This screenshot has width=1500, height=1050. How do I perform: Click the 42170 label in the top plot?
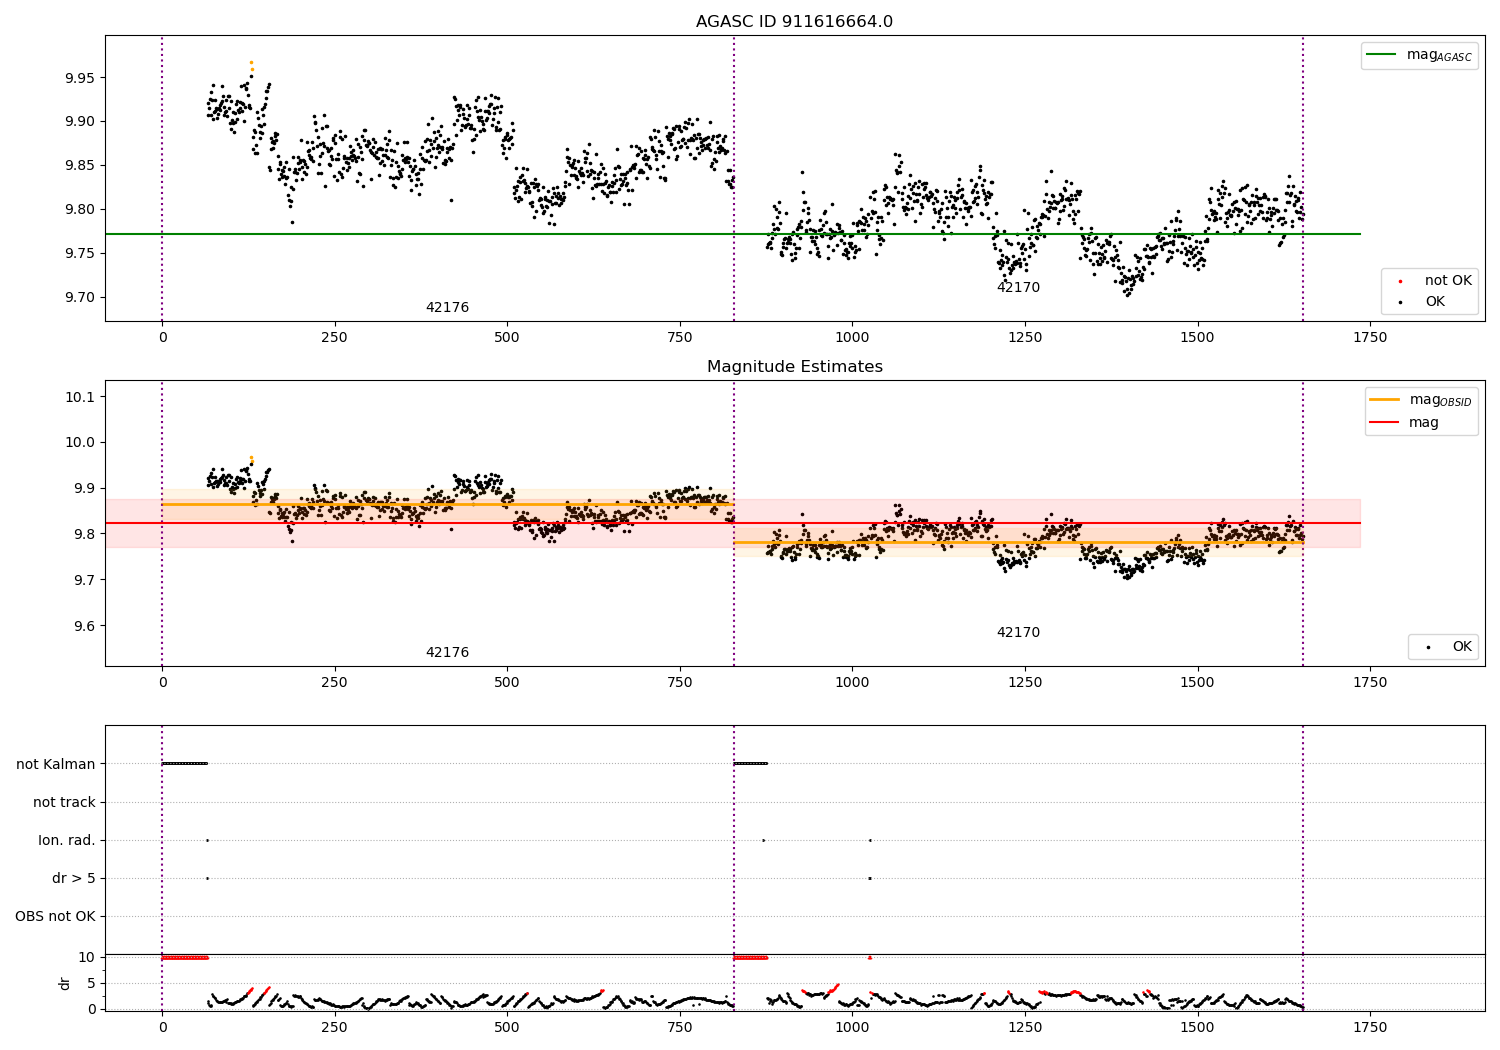coord(1018,288)
